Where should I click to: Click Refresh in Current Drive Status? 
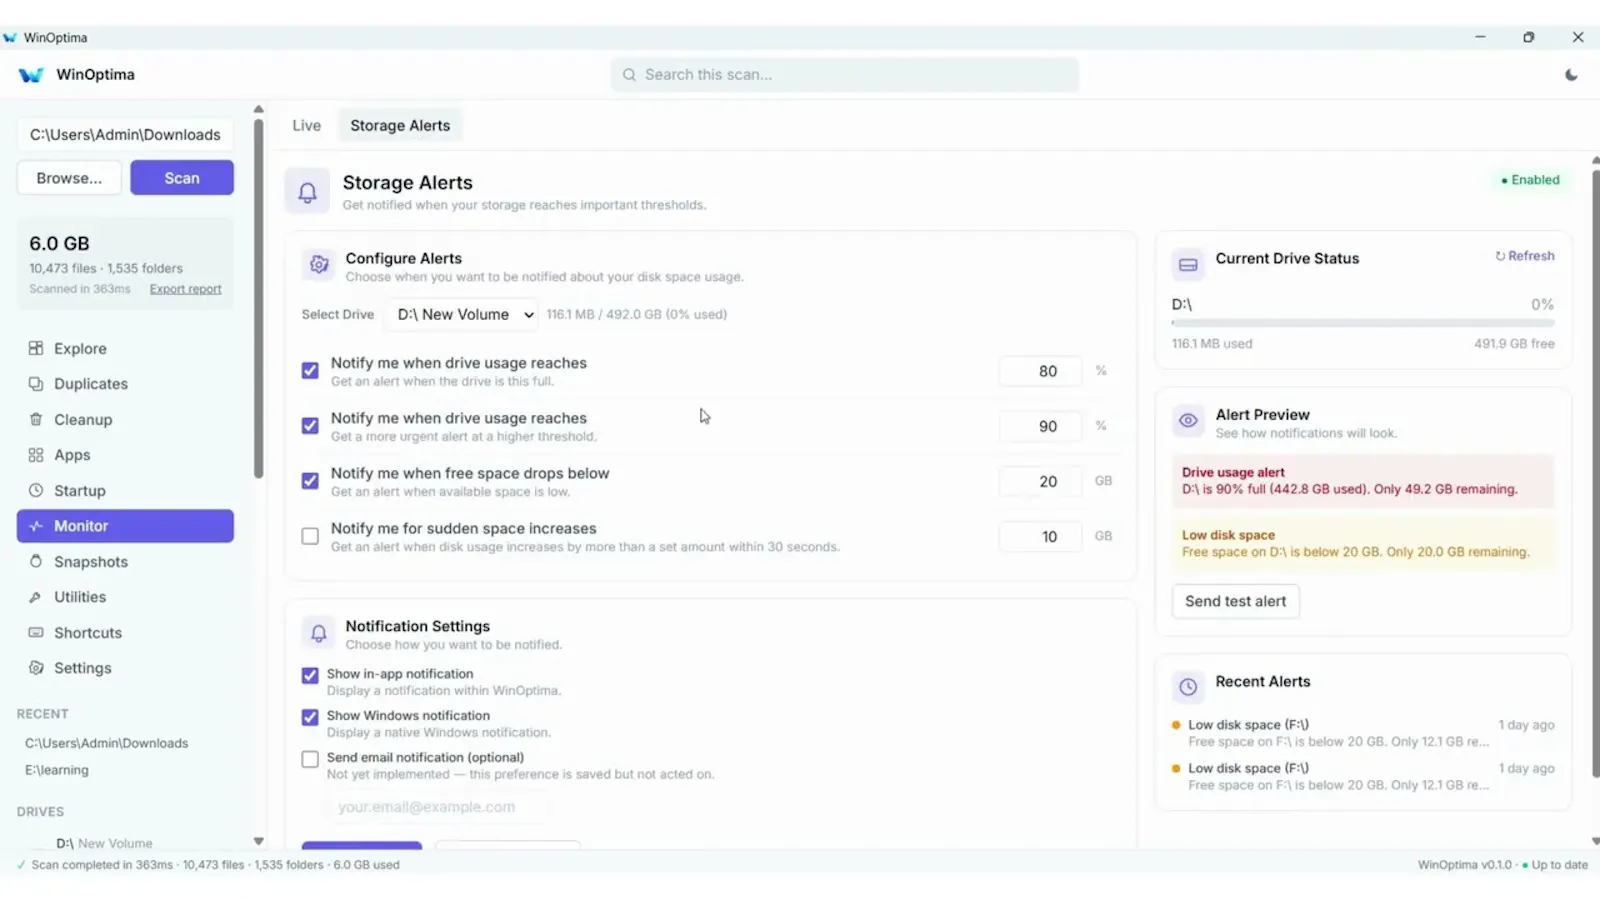click(x=1525, y=256)
